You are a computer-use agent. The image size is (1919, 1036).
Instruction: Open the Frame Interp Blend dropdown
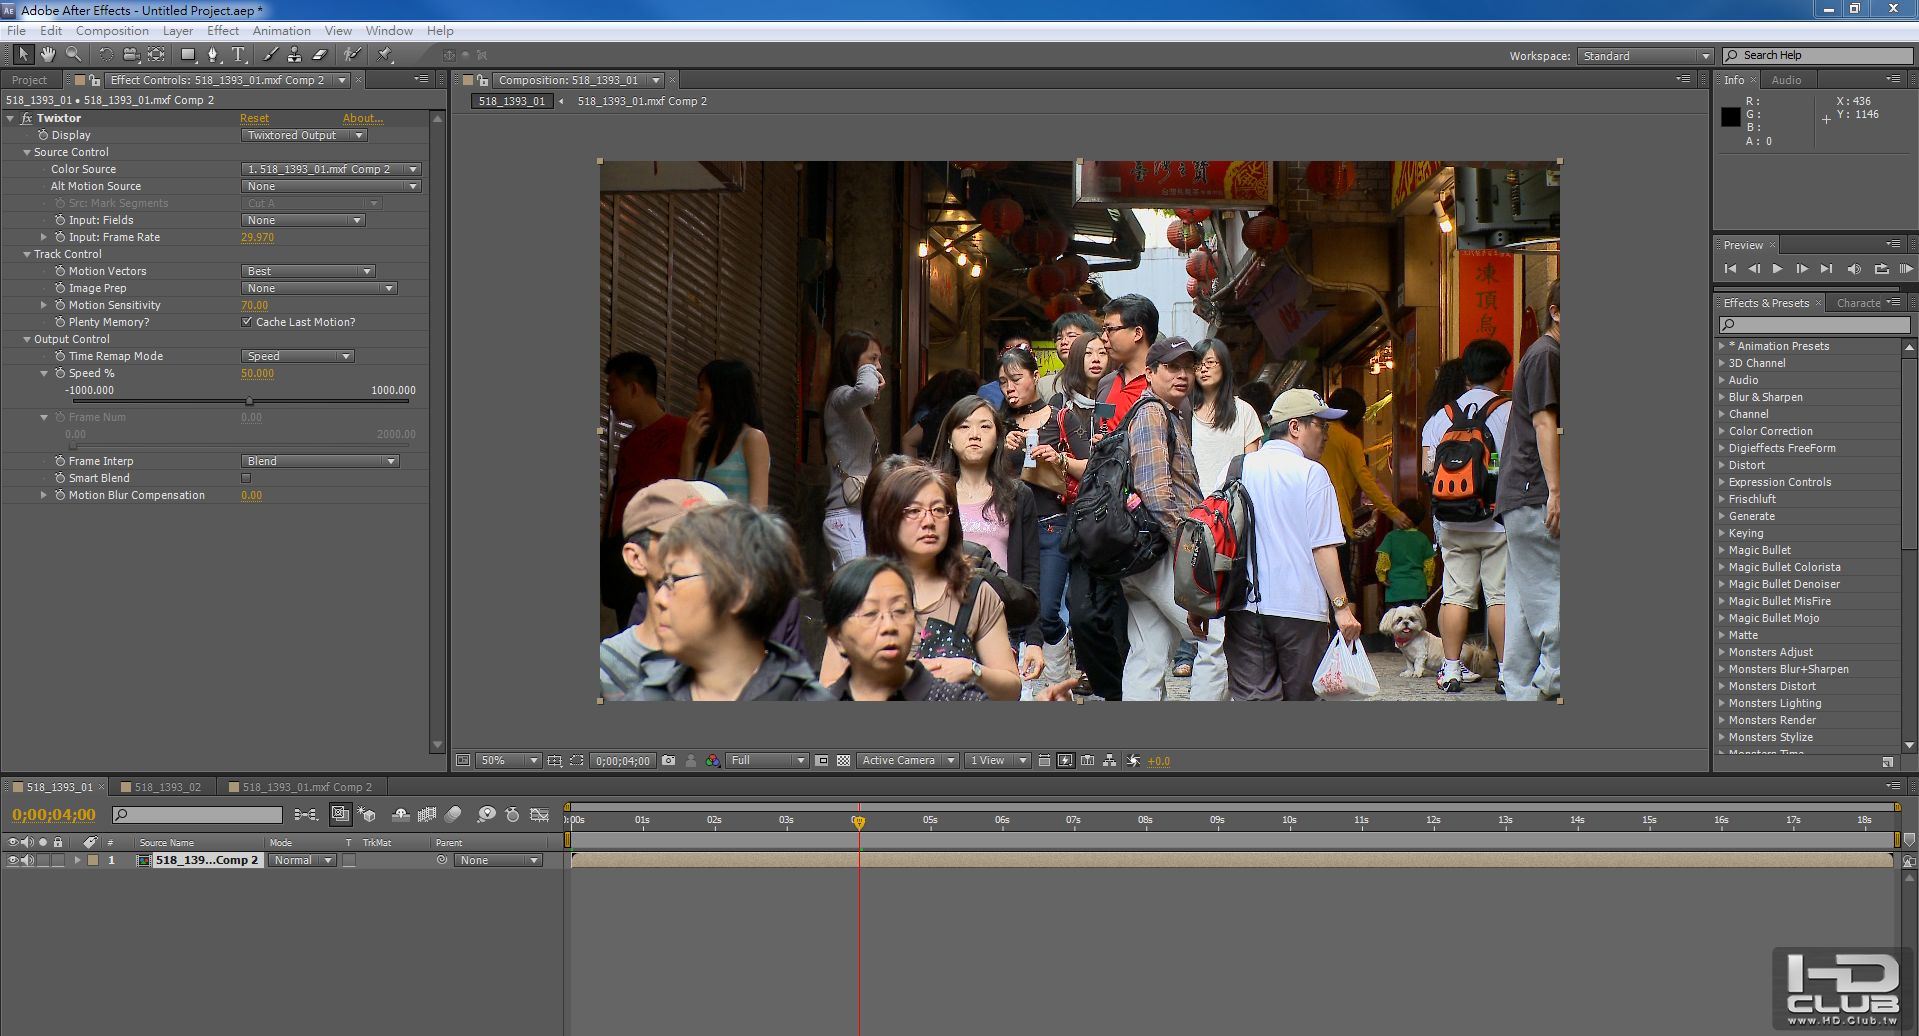coord(320,461)
